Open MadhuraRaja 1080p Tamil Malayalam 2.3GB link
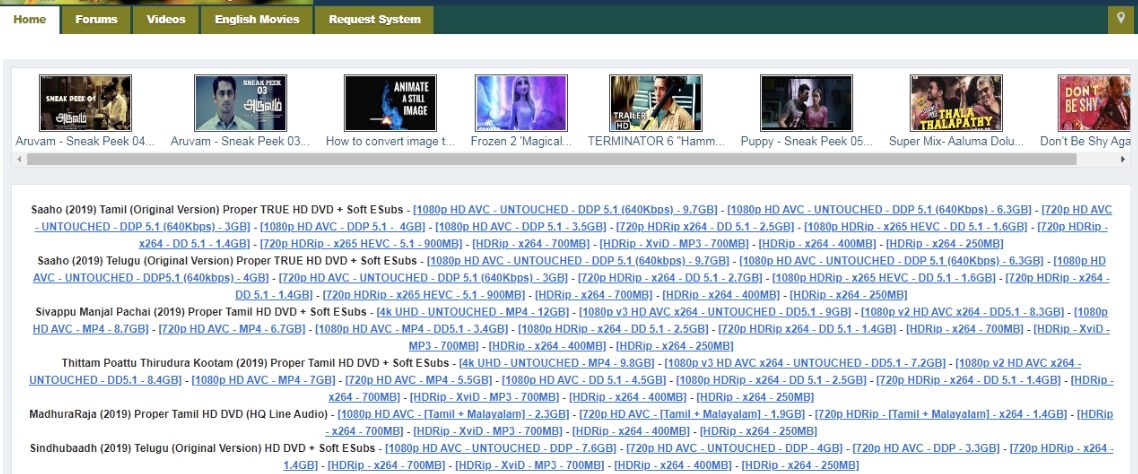 (454, 414)
